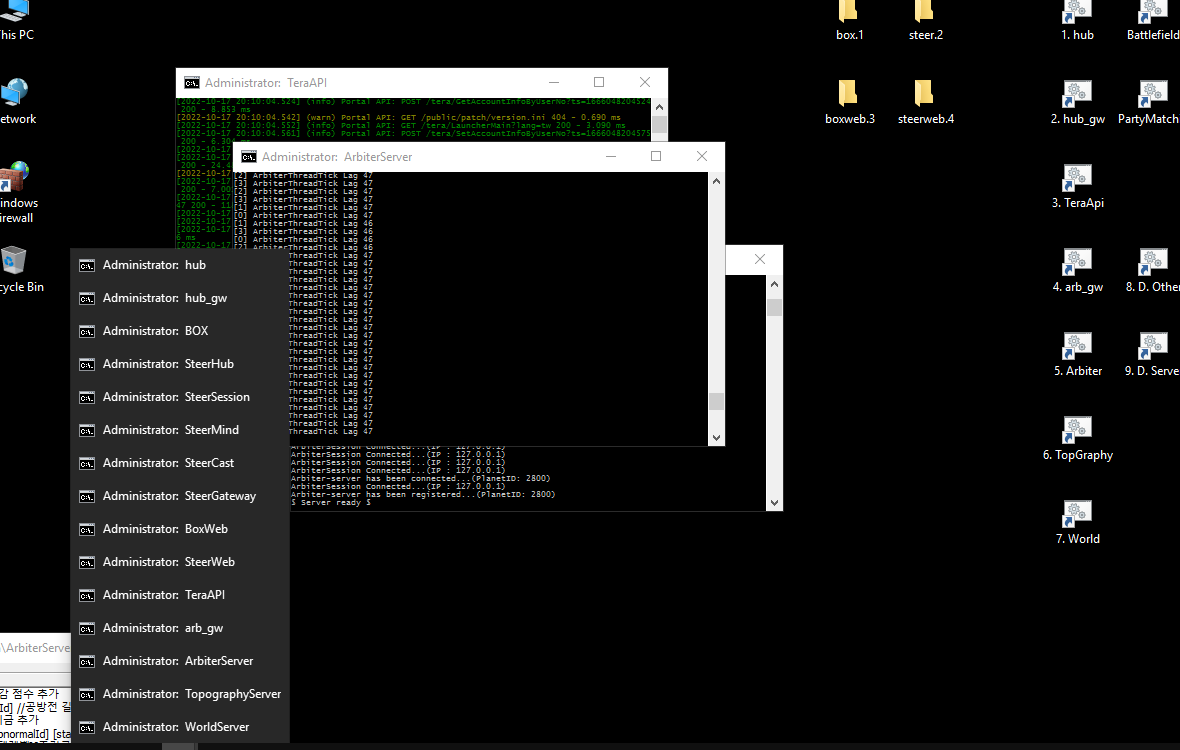1180x750 pixels.
Task: Open Administrator: SteerCast window entry
Action: [x=180, y=463]
